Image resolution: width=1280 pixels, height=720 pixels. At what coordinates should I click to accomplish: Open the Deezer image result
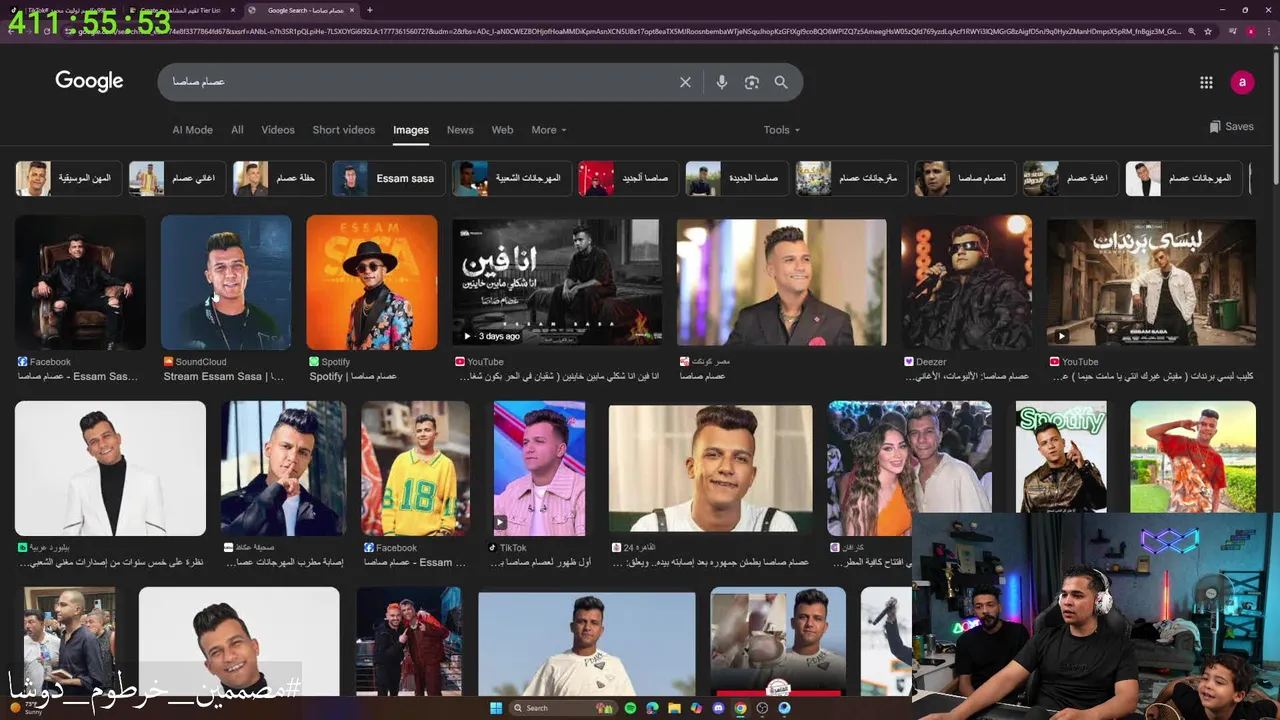pyautogui.click(x=967, y=283)
